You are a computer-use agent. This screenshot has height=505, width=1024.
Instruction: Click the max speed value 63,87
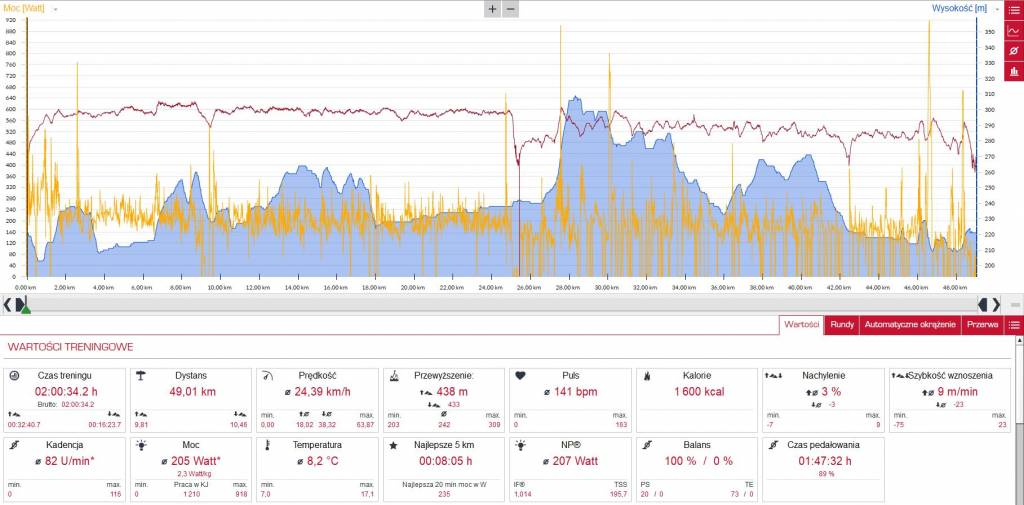coord(366,424)
